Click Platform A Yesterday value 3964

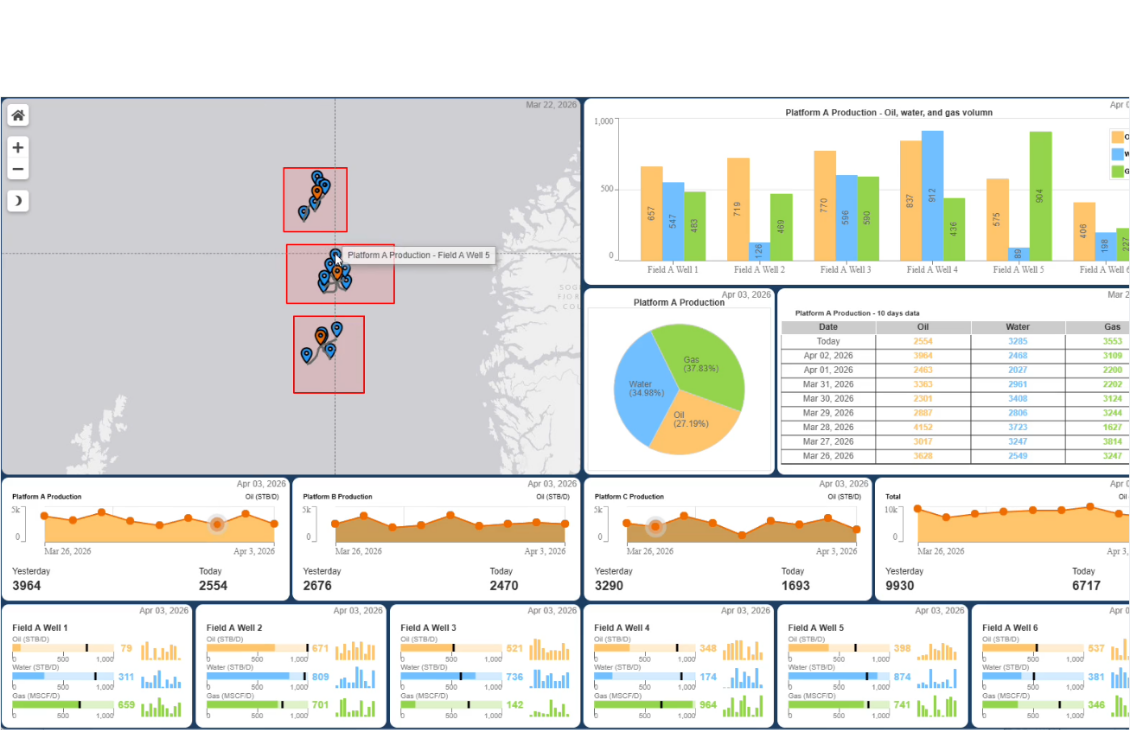tap(27, 586)
